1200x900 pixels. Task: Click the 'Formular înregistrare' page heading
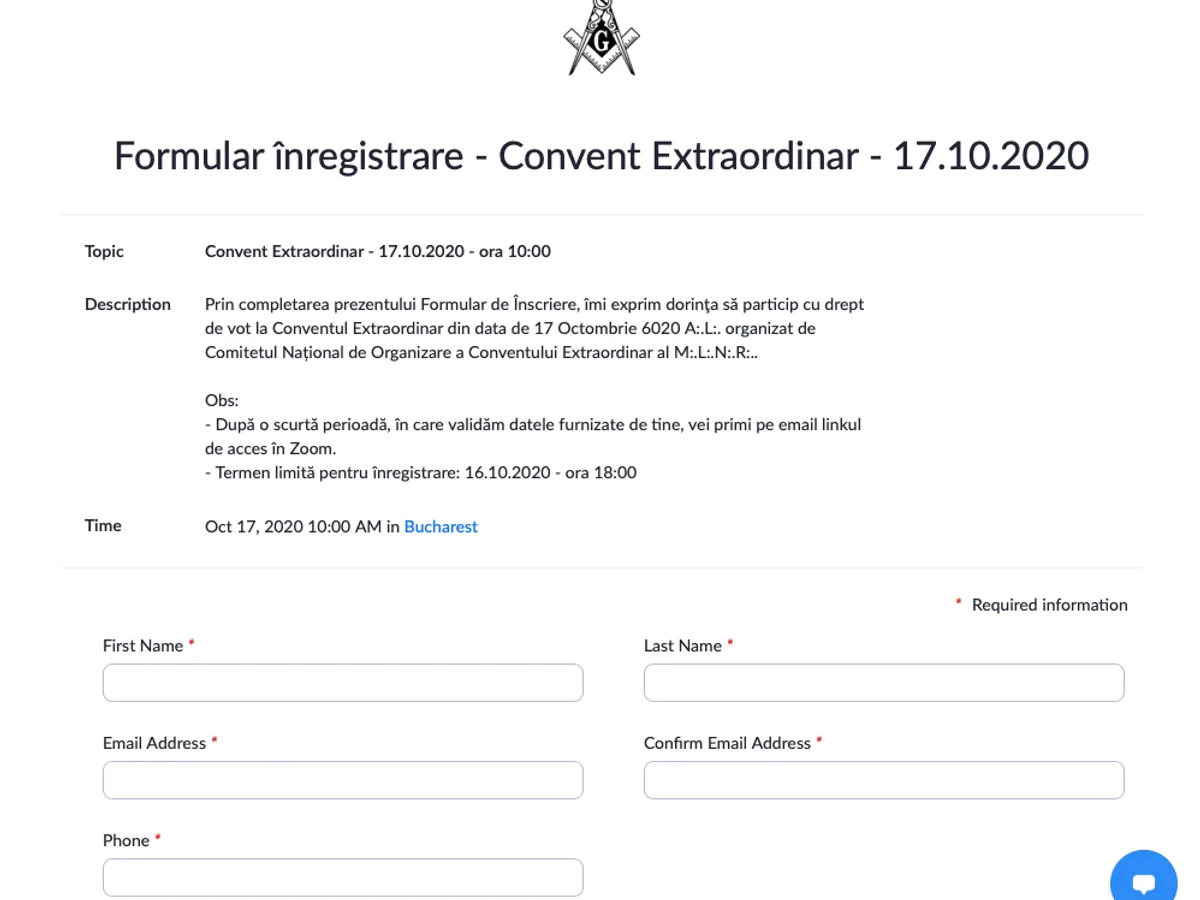click(601, 156)
